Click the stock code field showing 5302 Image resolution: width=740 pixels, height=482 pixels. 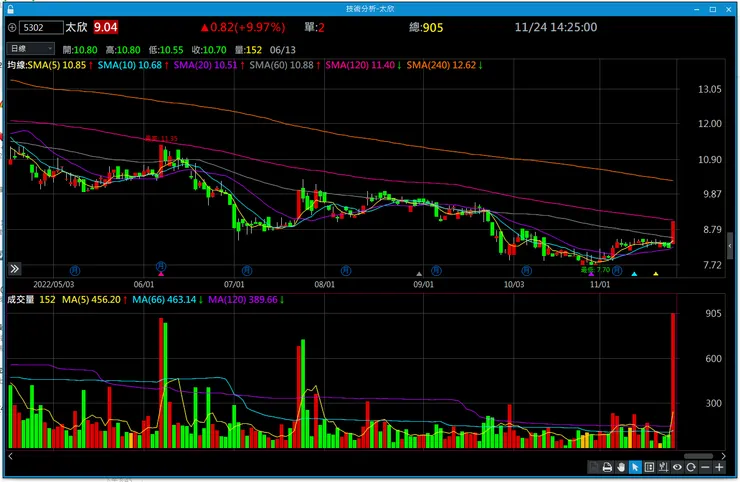(x=41, y=27)
